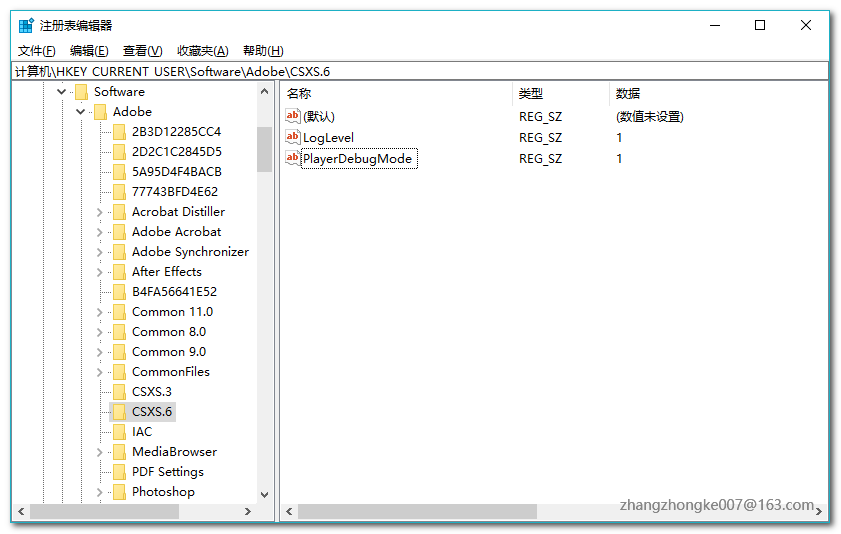
Task: Expand the MediaBrowser key
Action: coord(99,453)
